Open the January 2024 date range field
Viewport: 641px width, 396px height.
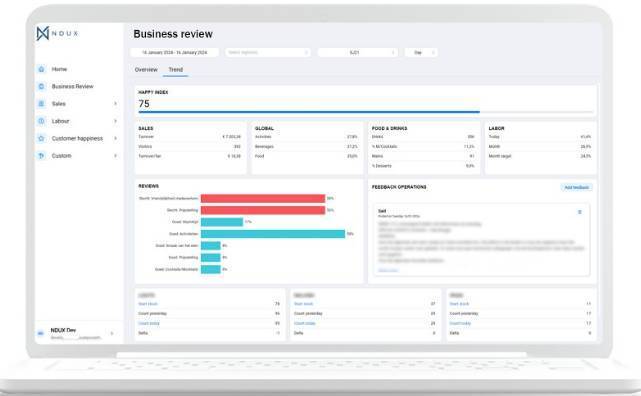pyautogui.click(x=175, y=52)
